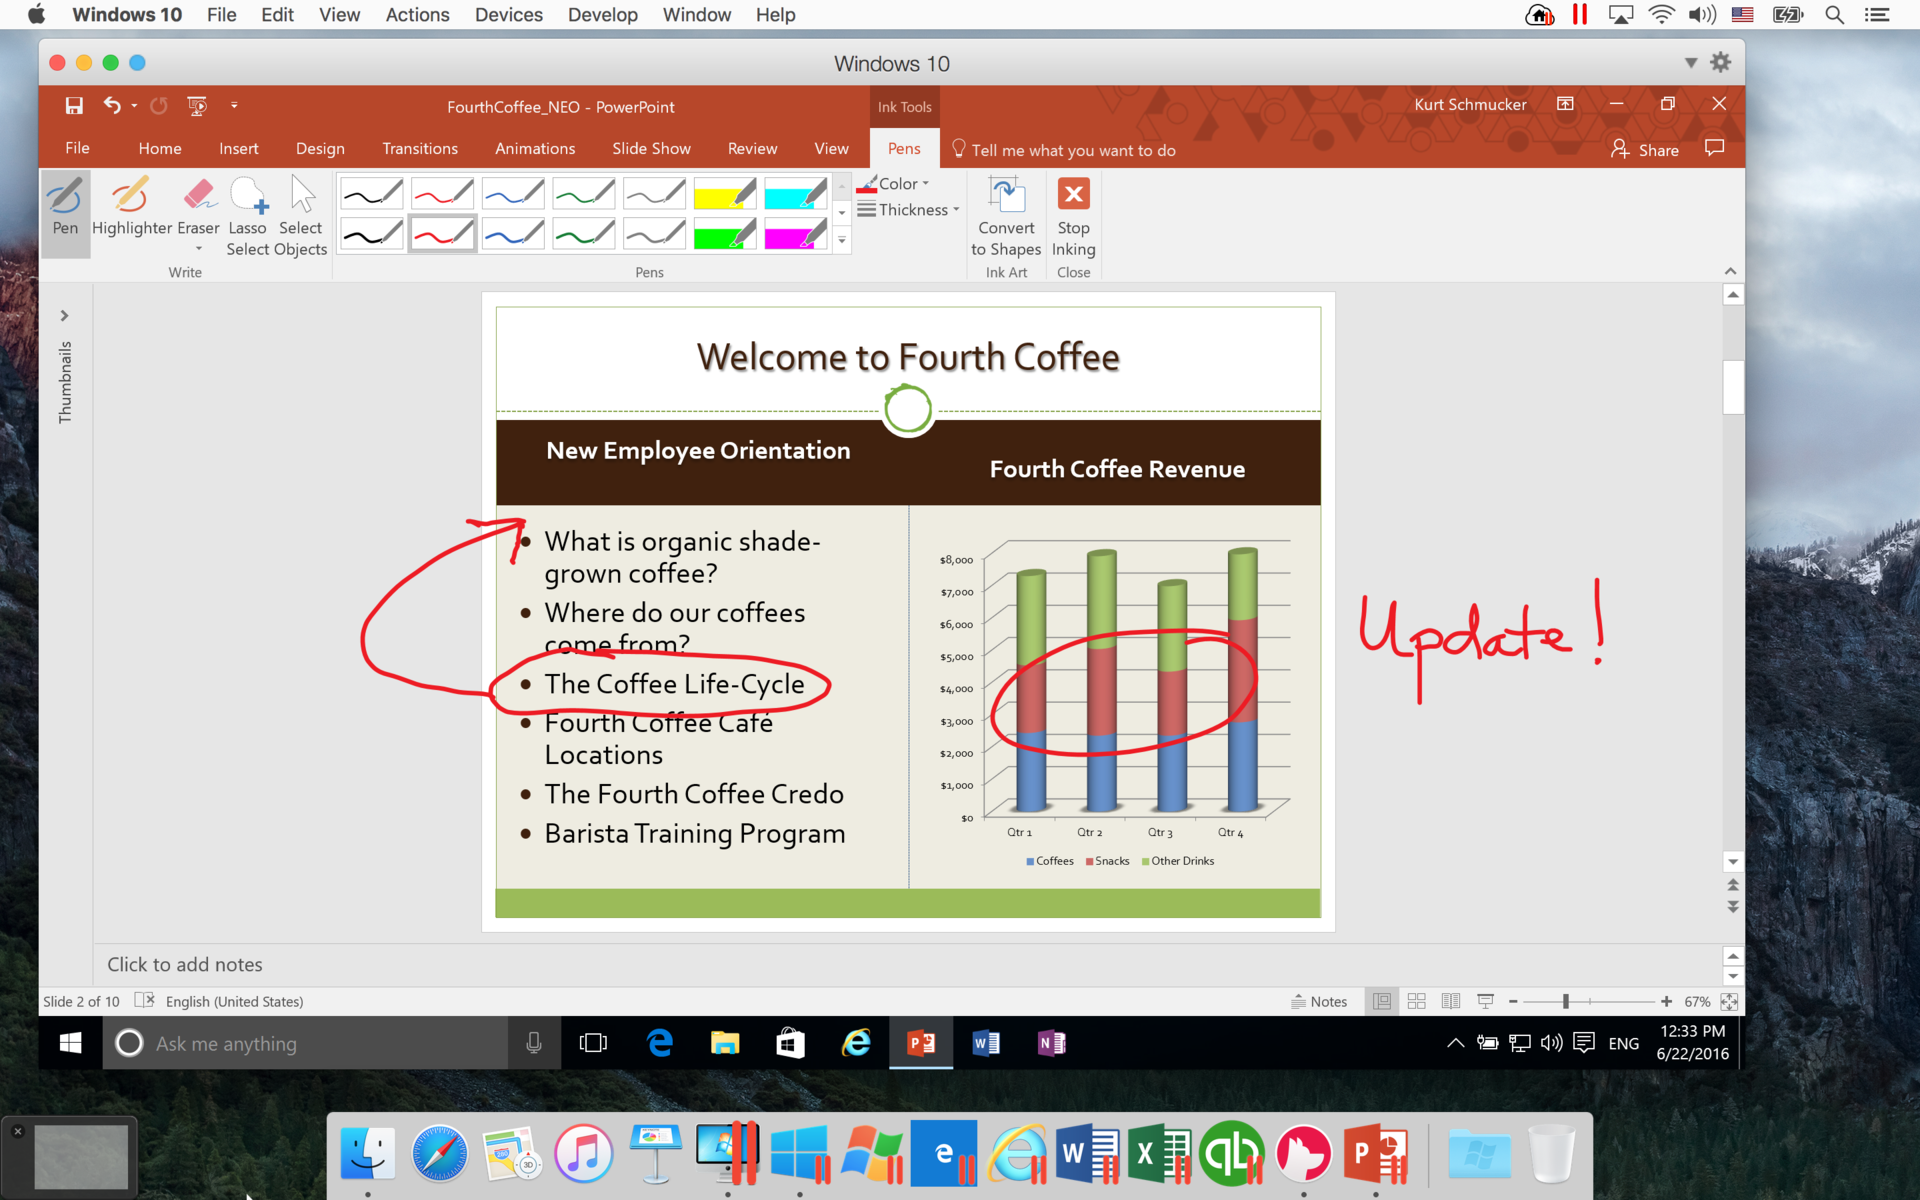
Task: Click English (United States) language indicator
Action: (x=234, y=1001)
